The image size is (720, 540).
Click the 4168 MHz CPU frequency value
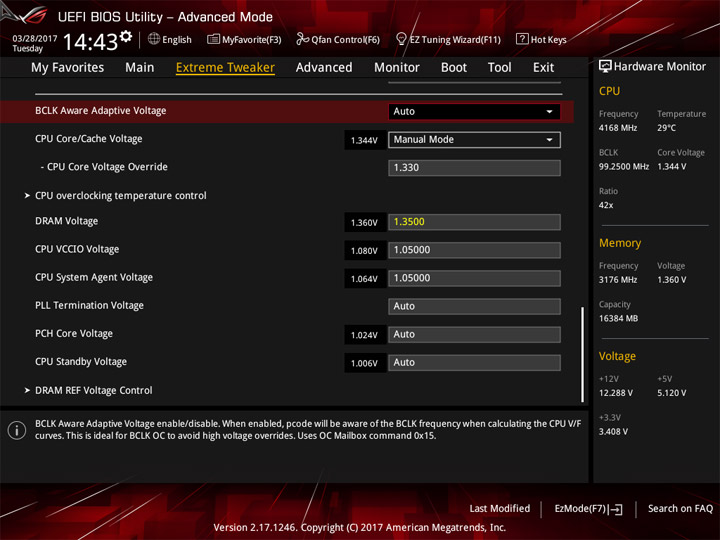click(x=618, y=128)
